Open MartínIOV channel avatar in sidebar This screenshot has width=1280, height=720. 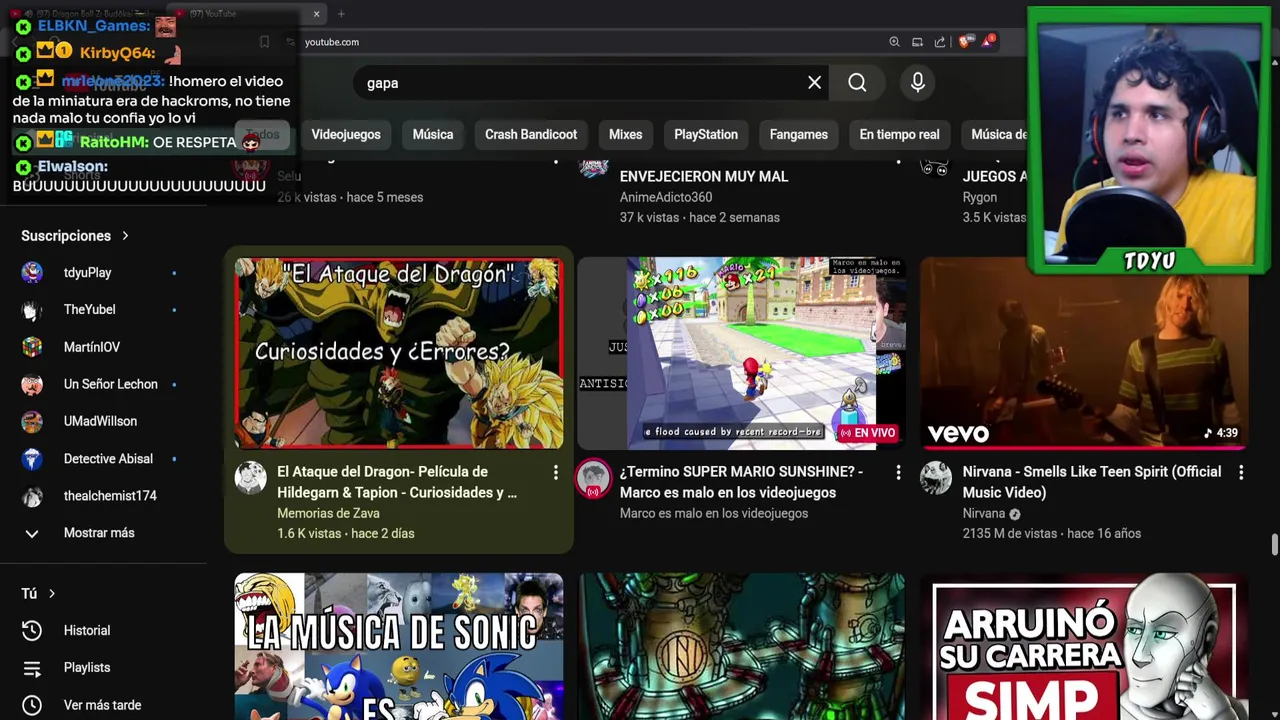coord(32,347)
